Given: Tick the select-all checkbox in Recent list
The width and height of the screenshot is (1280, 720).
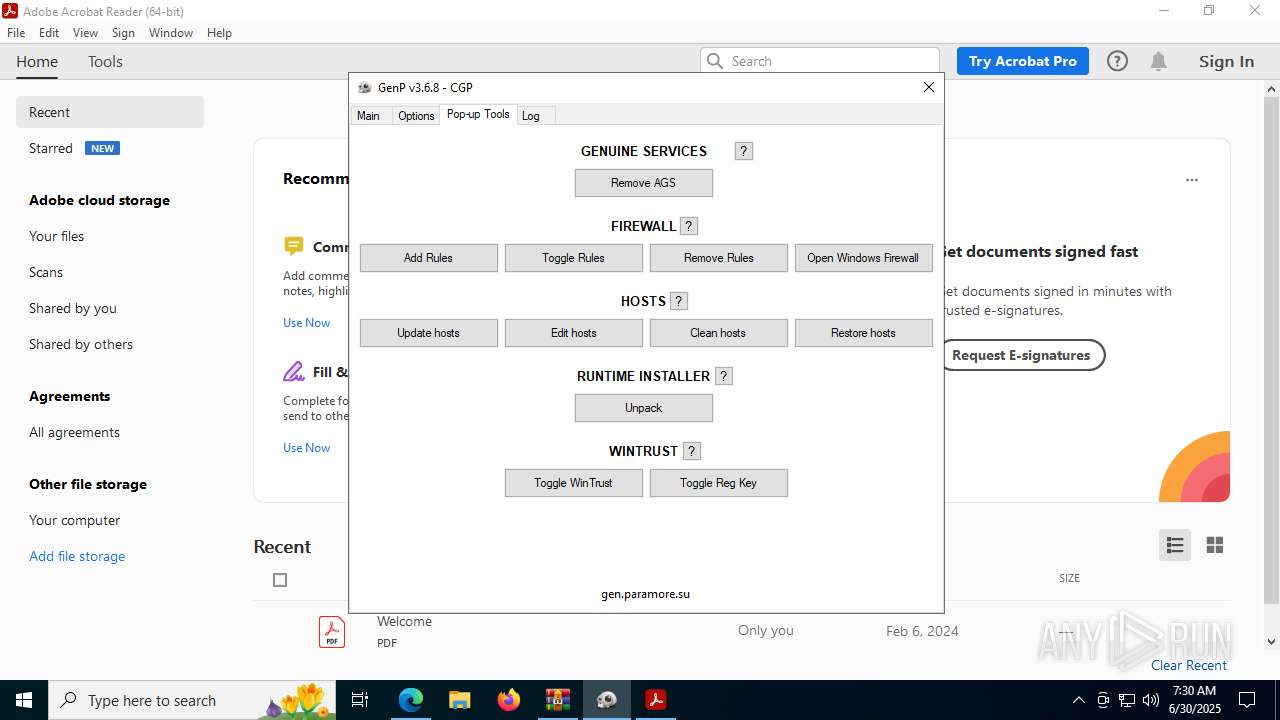Looking at the screenshot, I should coord(280,580).
